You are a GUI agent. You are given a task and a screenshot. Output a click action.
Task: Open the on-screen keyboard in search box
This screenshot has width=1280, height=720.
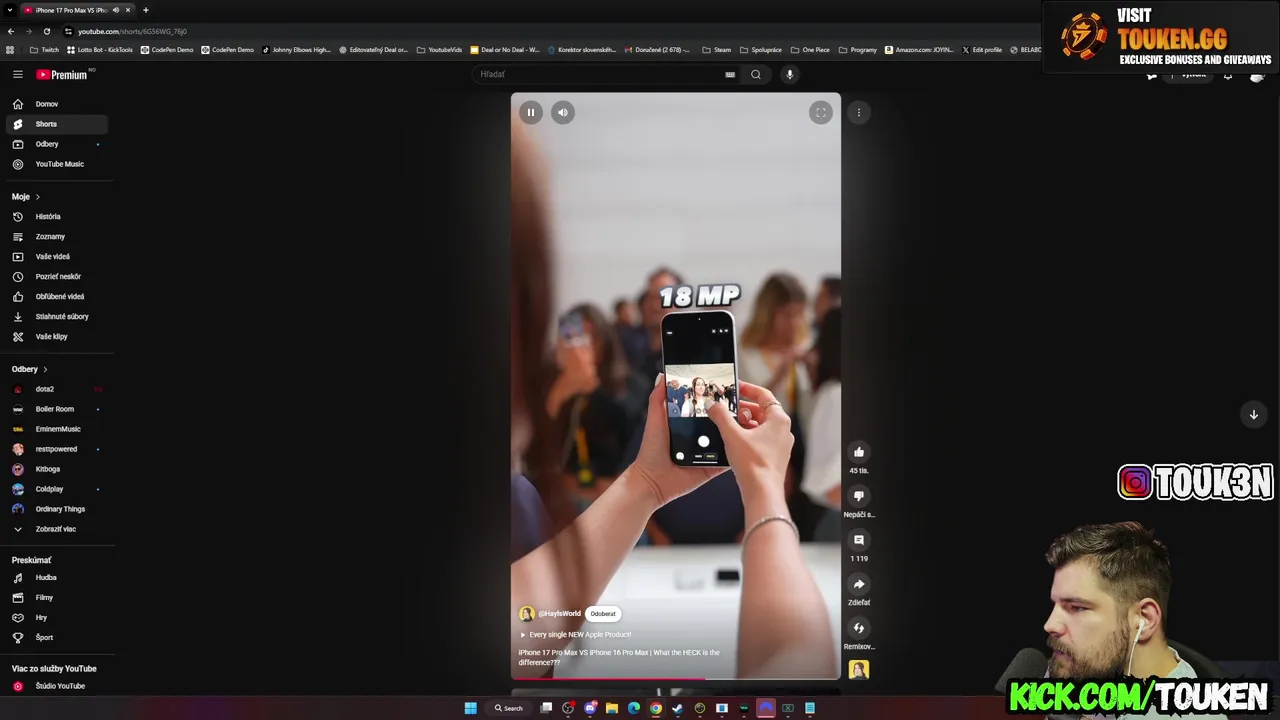[730, 74]
